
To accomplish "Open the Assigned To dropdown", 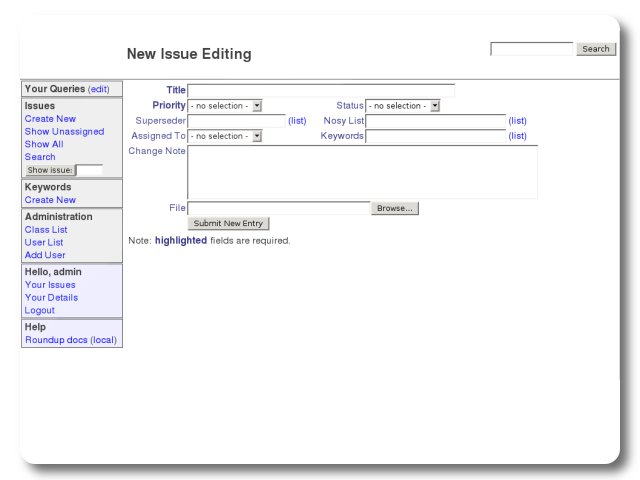I will (225, 136).
